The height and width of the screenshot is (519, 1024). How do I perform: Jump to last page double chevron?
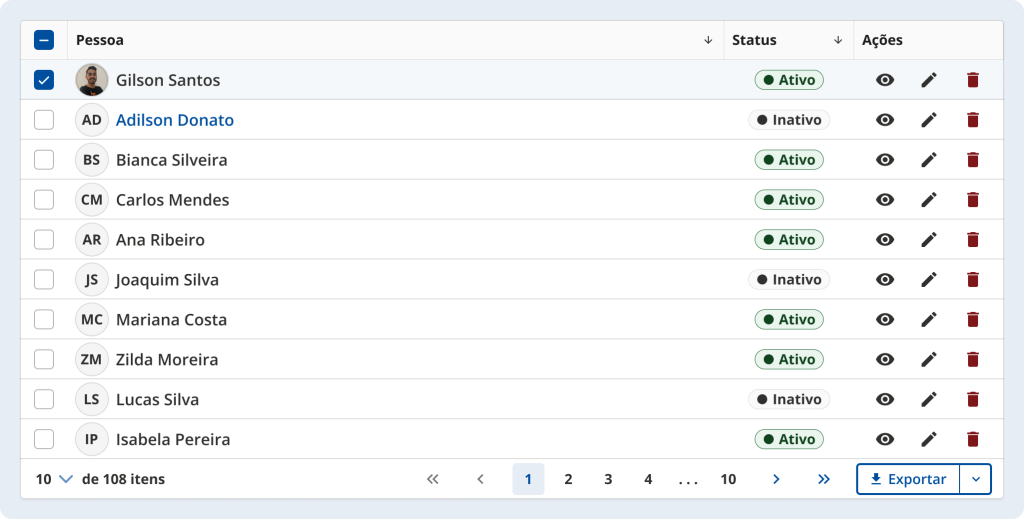824,479
